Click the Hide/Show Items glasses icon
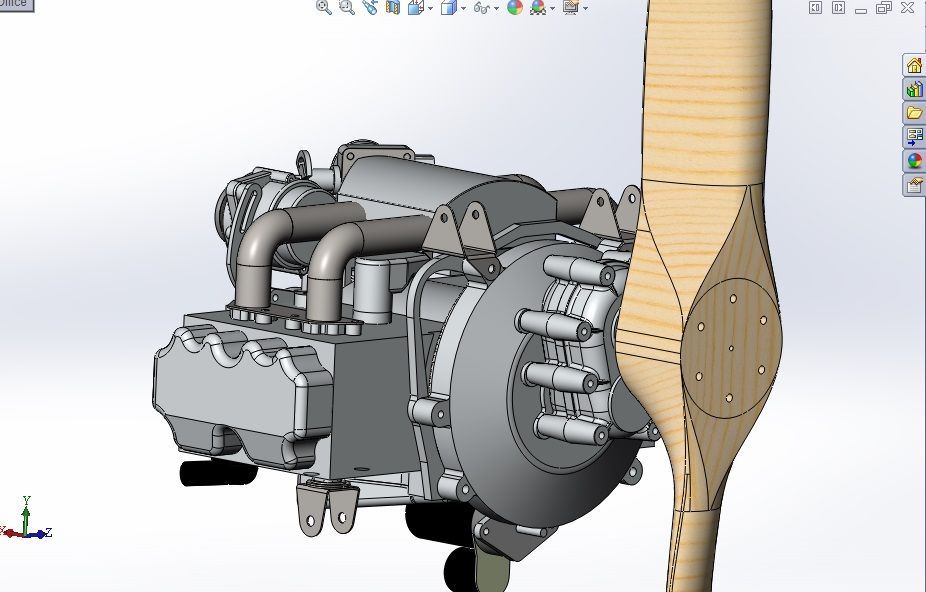Screen dimensions: 926x592 481,8
